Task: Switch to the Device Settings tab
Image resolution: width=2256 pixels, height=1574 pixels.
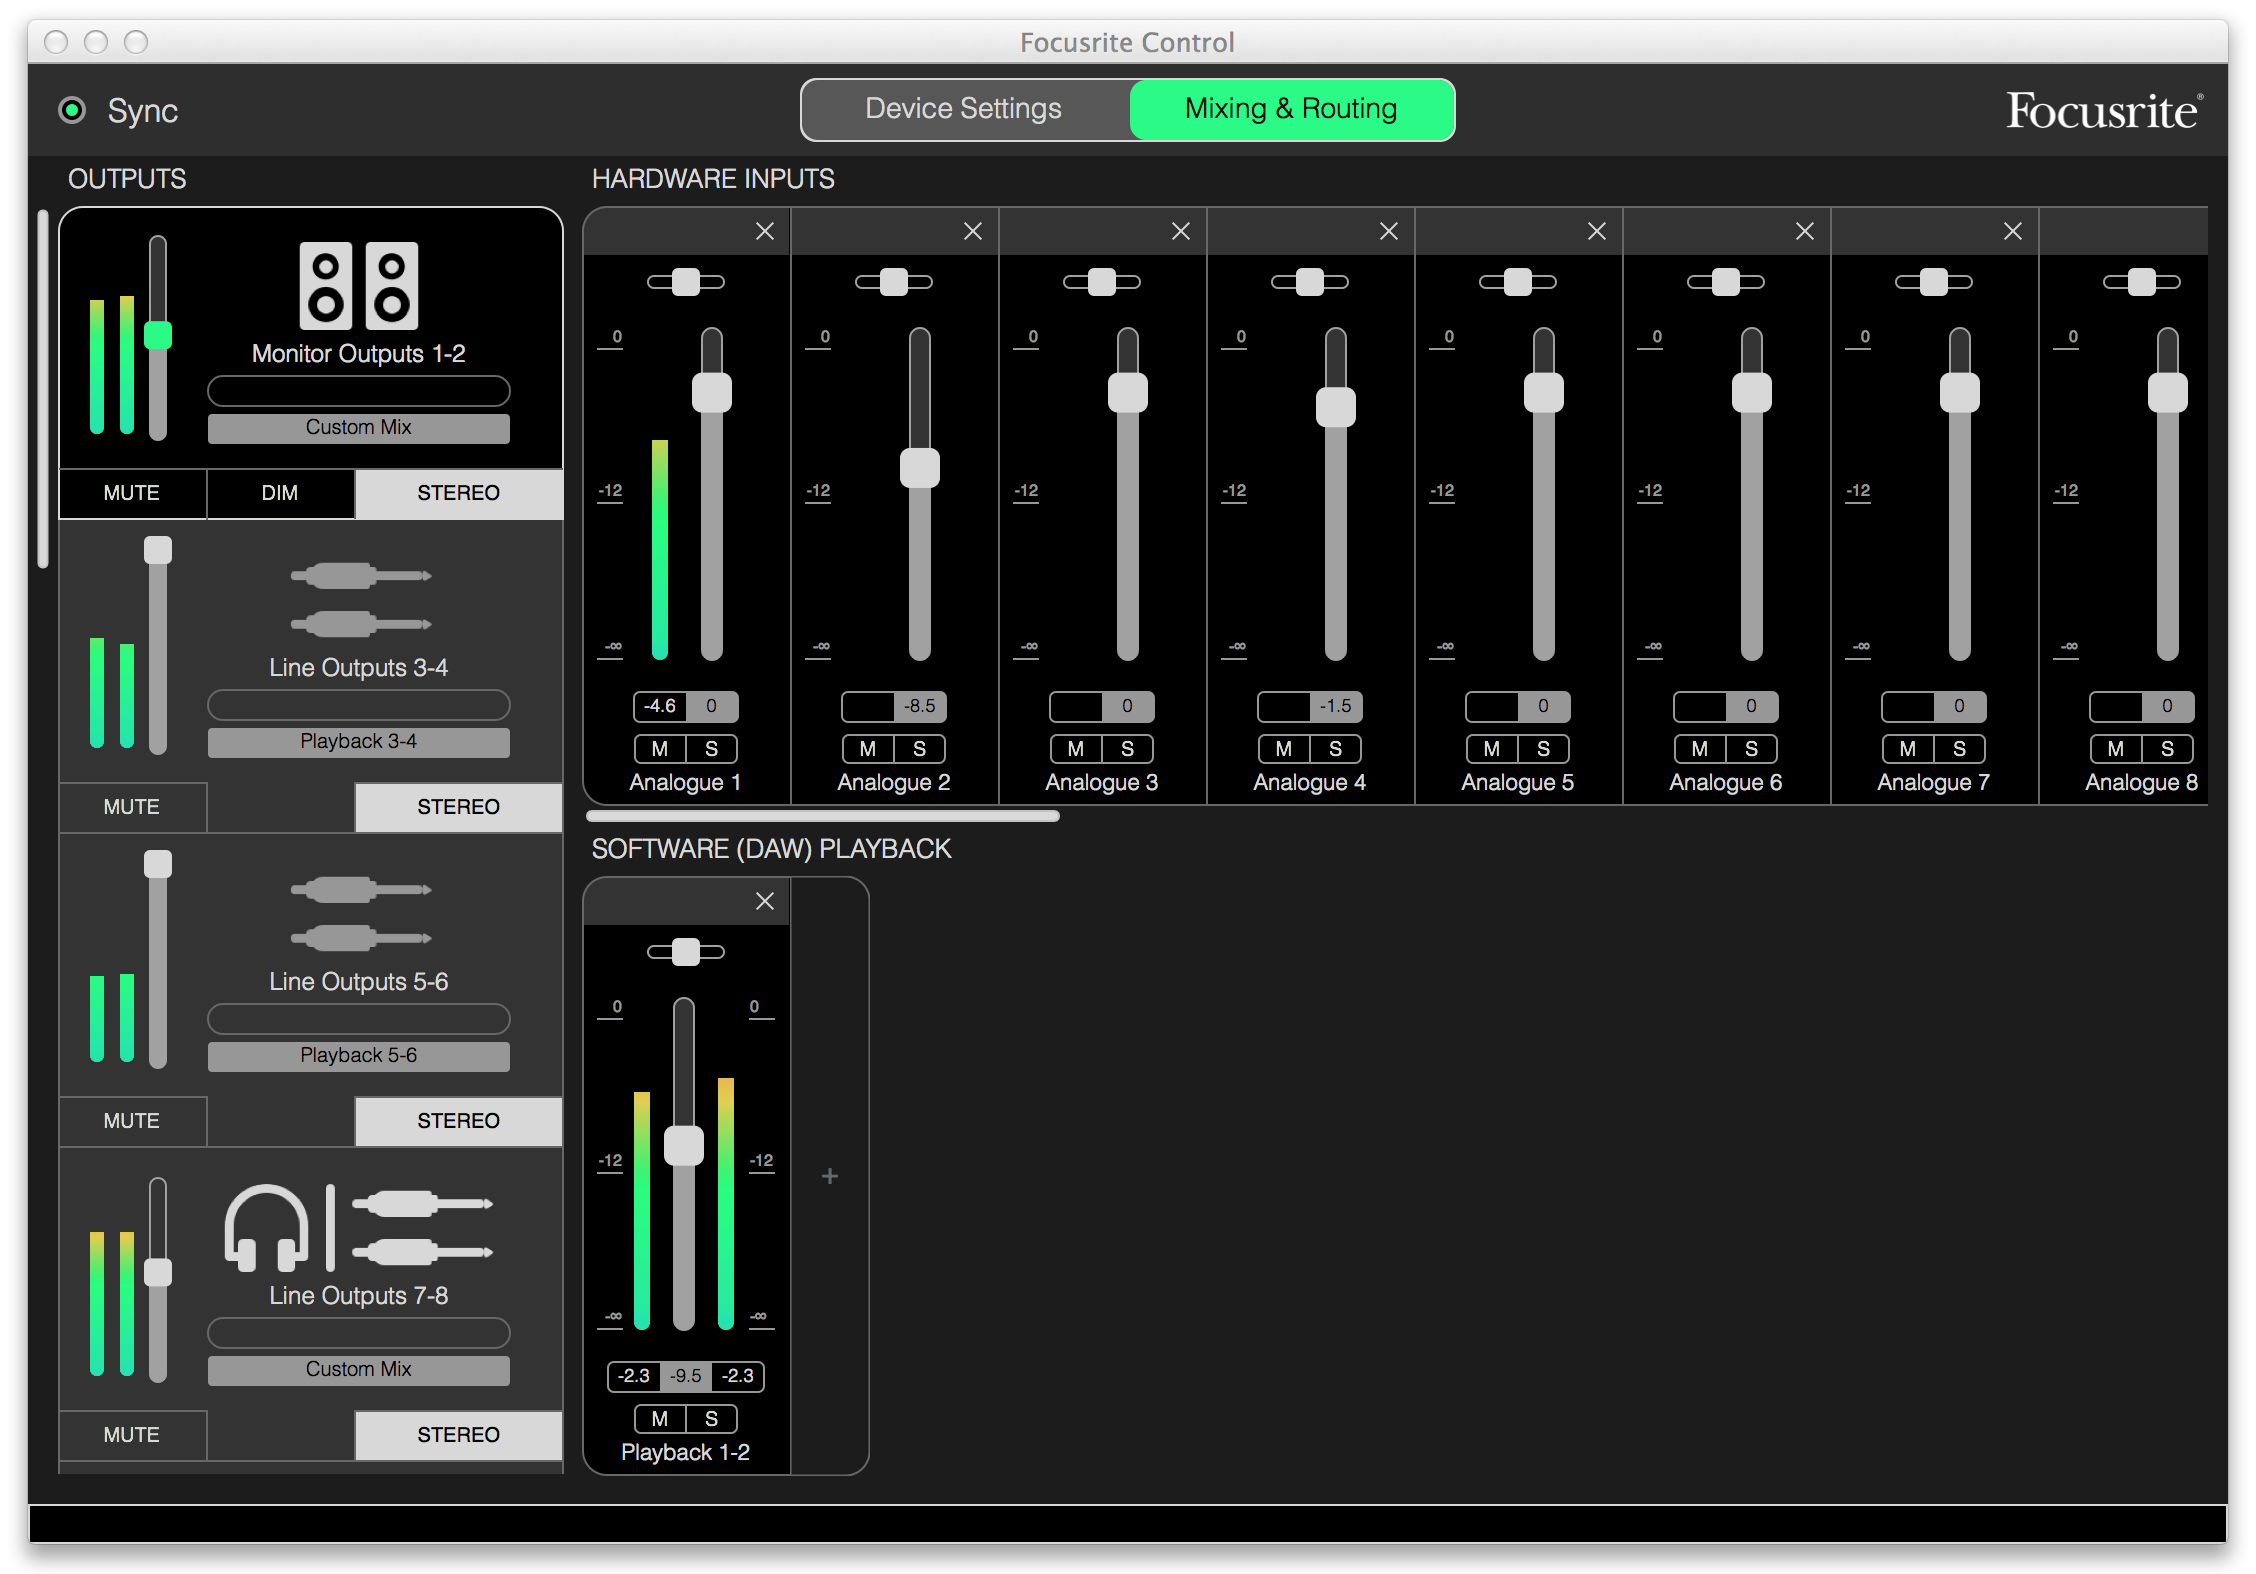Action: tap(964, 109)
